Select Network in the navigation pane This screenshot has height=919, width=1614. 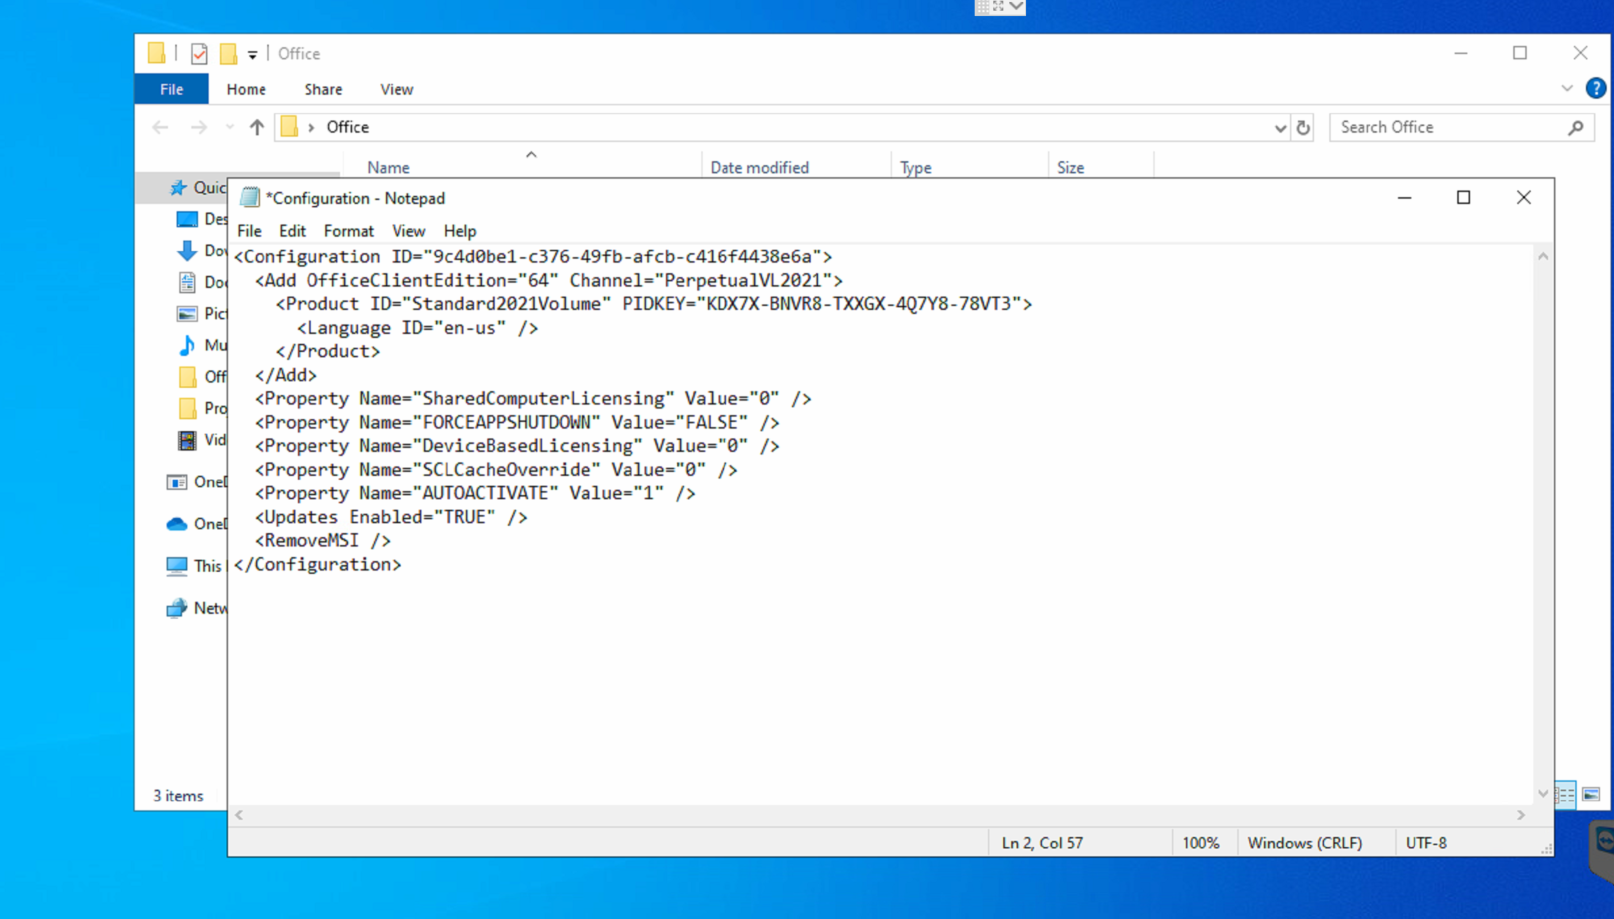197,608
